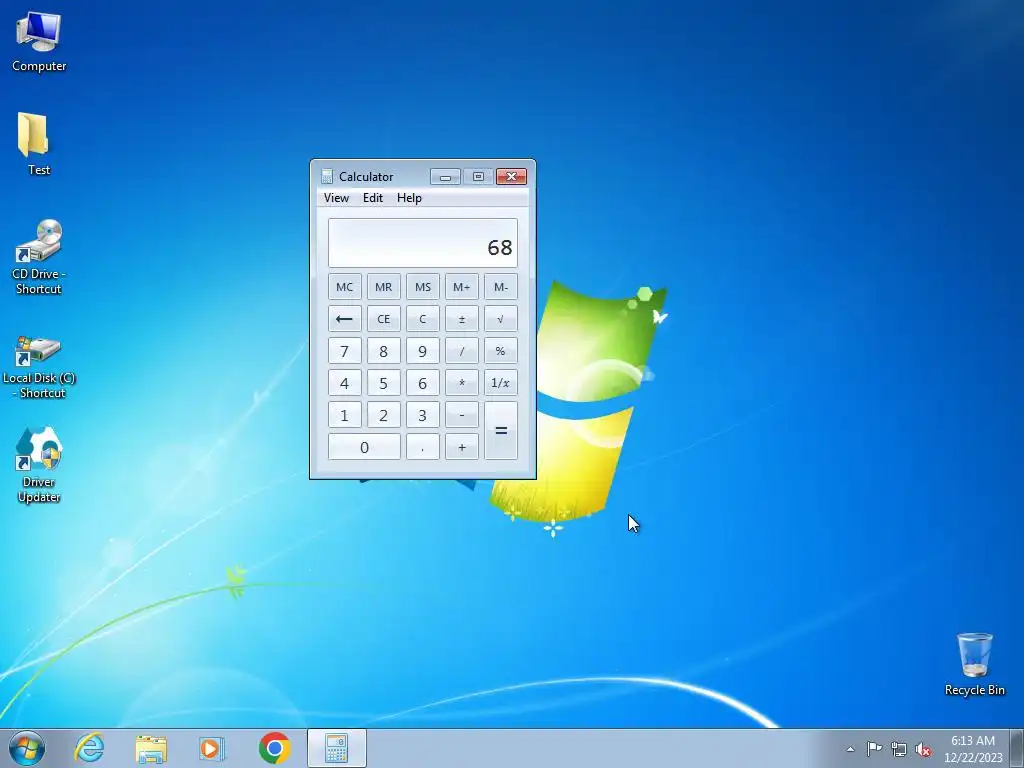
Task: Open the Calculator View menu
Action: click(x=336, y=198)
